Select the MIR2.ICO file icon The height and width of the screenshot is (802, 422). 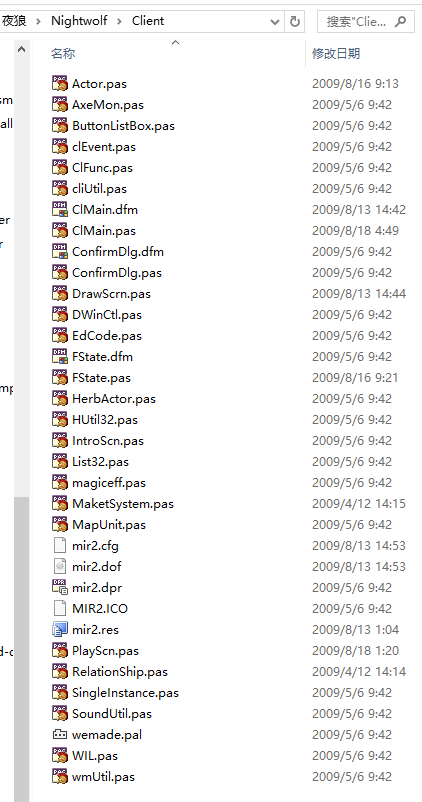pos(60,608)
